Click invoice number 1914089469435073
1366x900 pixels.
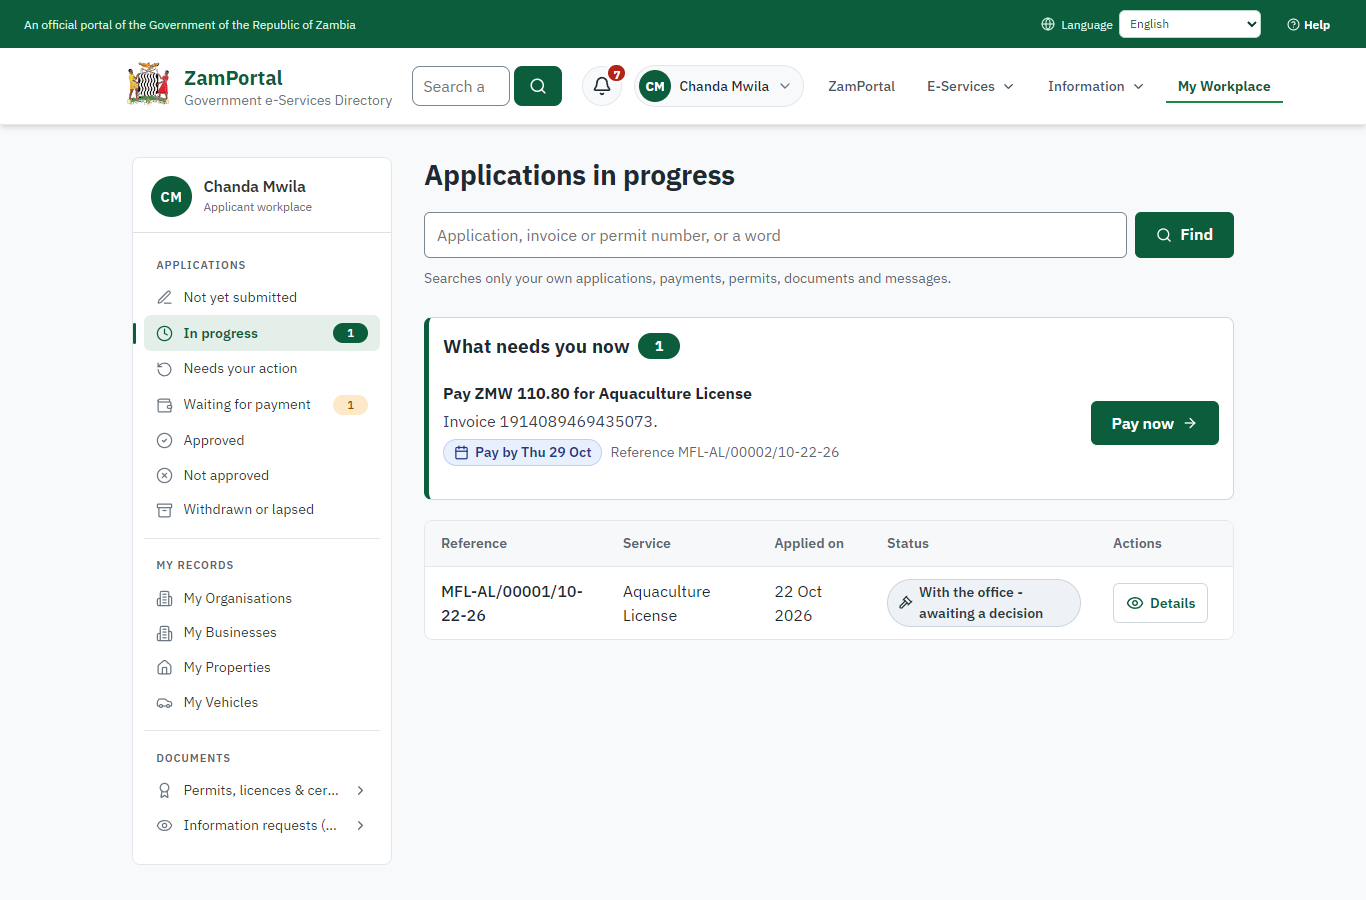(x=577, y=421)
